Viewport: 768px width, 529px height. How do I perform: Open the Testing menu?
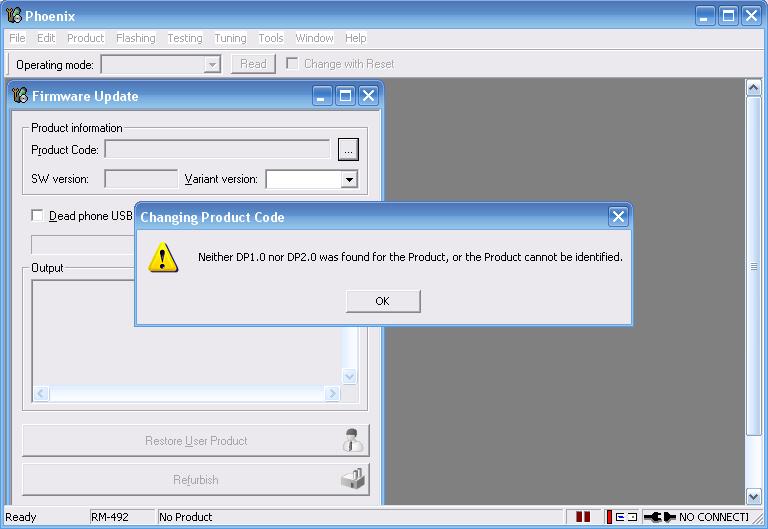(185, 38)
